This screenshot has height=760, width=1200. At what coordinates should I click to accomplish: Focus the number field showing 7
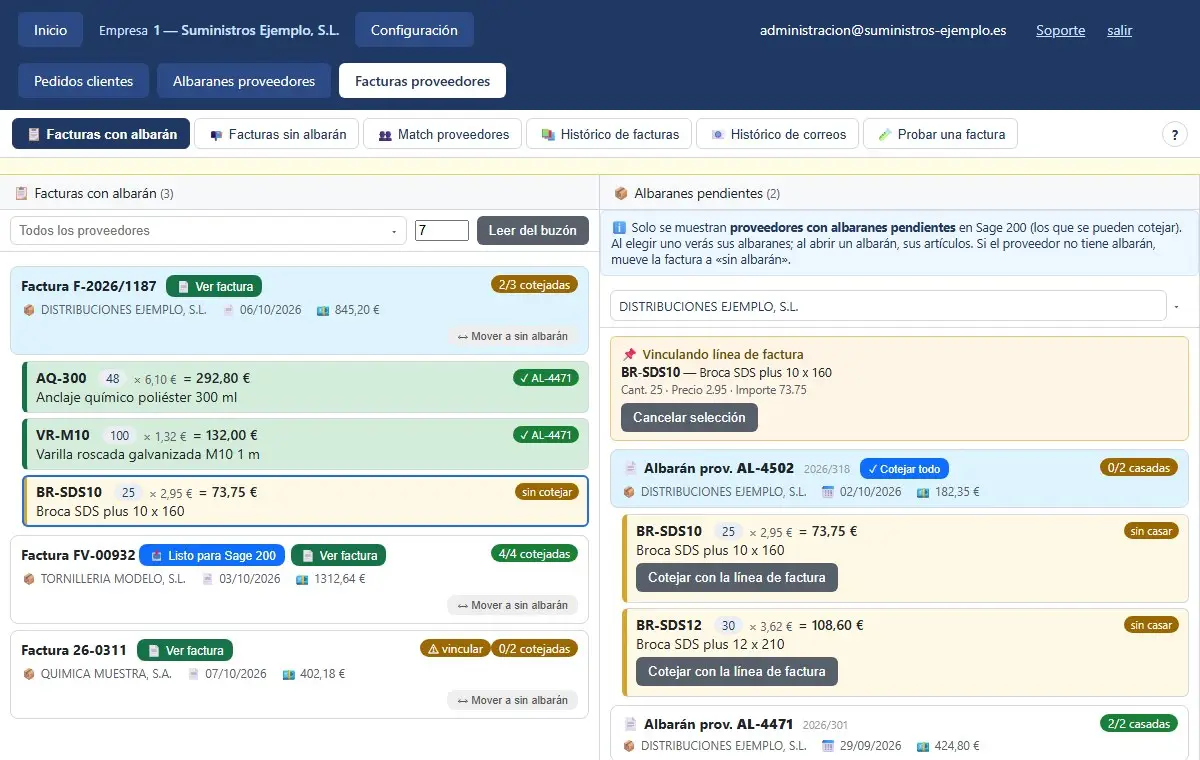point(442,230)
